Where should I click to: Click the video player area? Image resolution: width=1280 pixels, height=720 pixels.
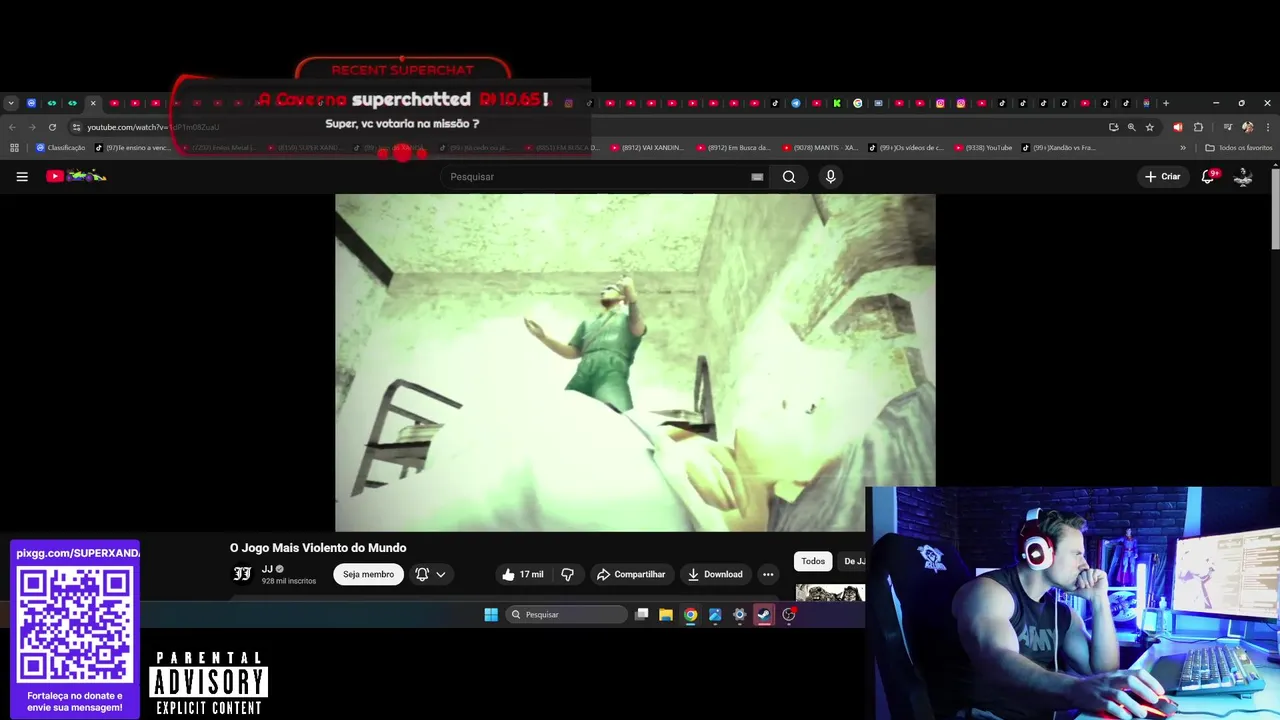pos(635,363)
